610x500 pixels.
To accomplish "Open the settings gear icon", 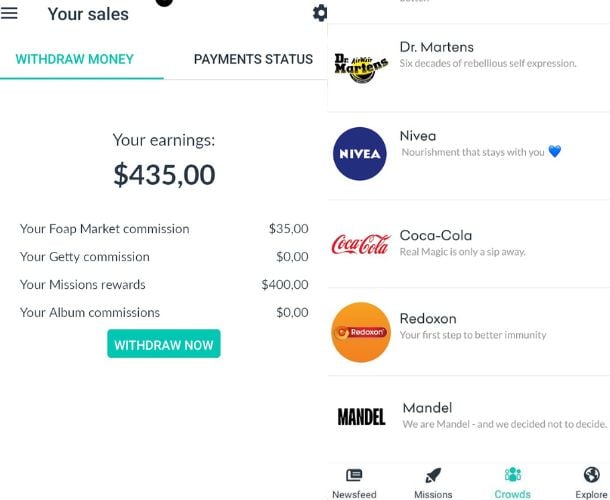I will (x=320, y=13).
